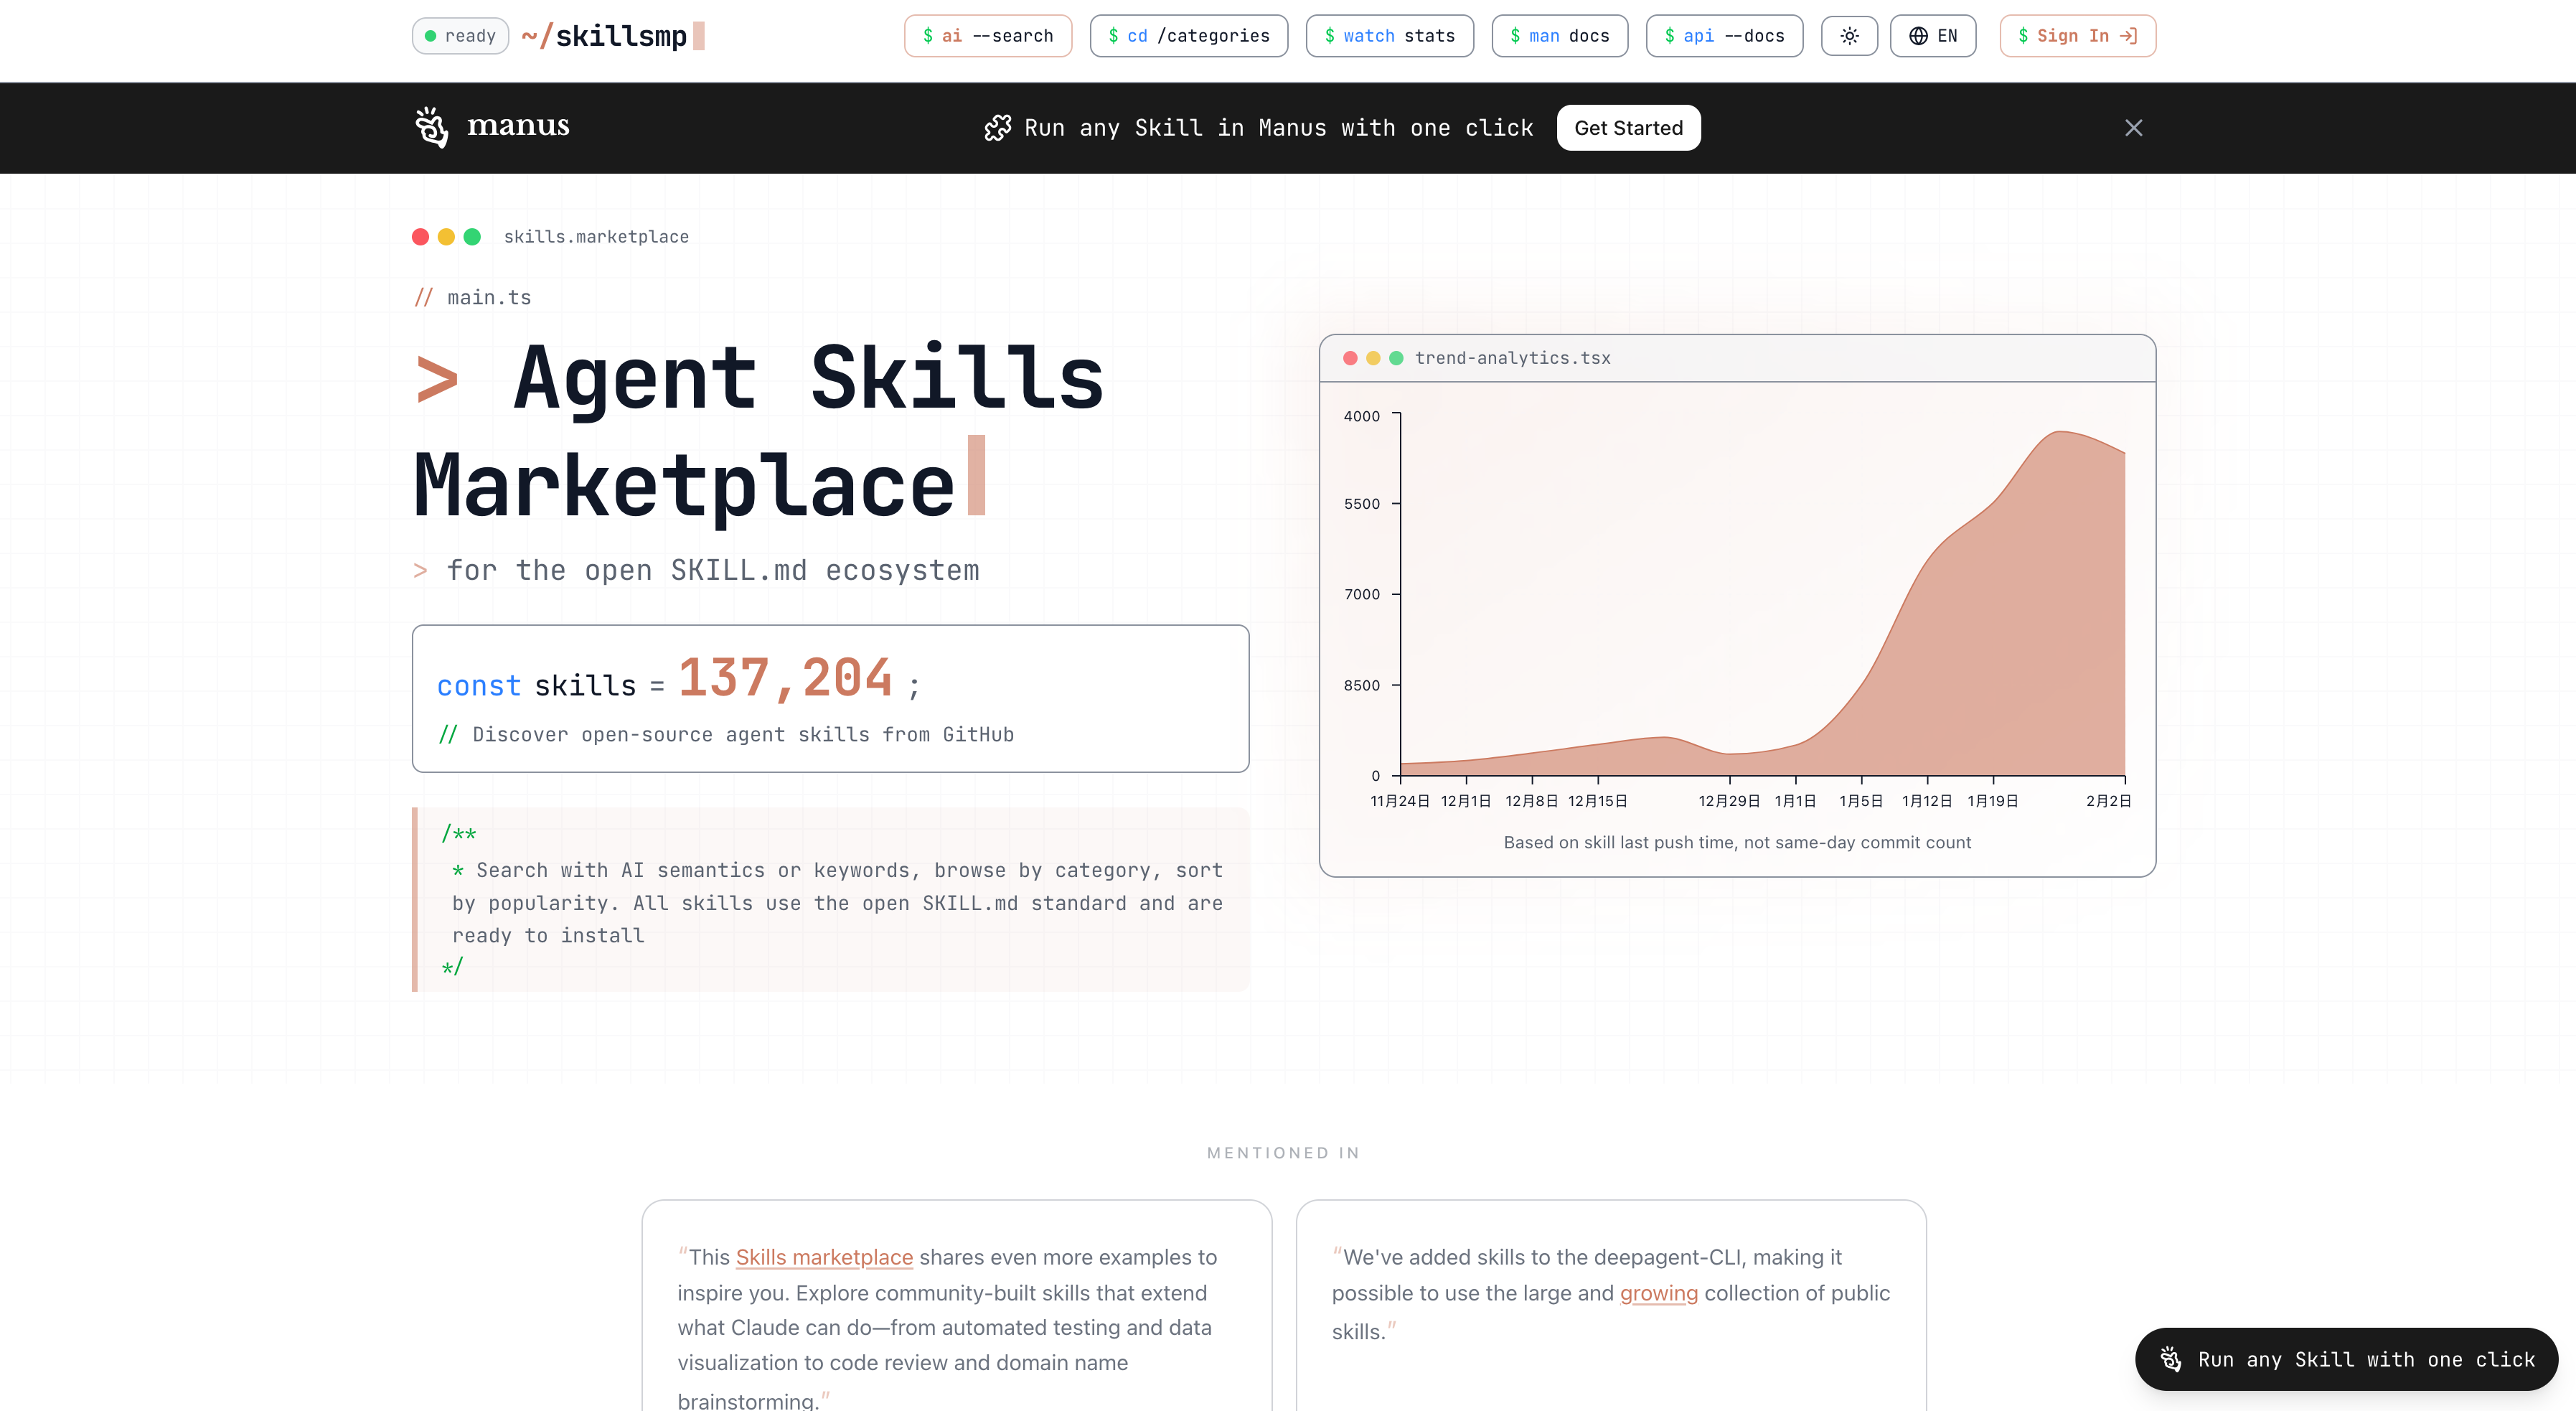
Task: Open the ai --search nav item
Action: [987, 36]
